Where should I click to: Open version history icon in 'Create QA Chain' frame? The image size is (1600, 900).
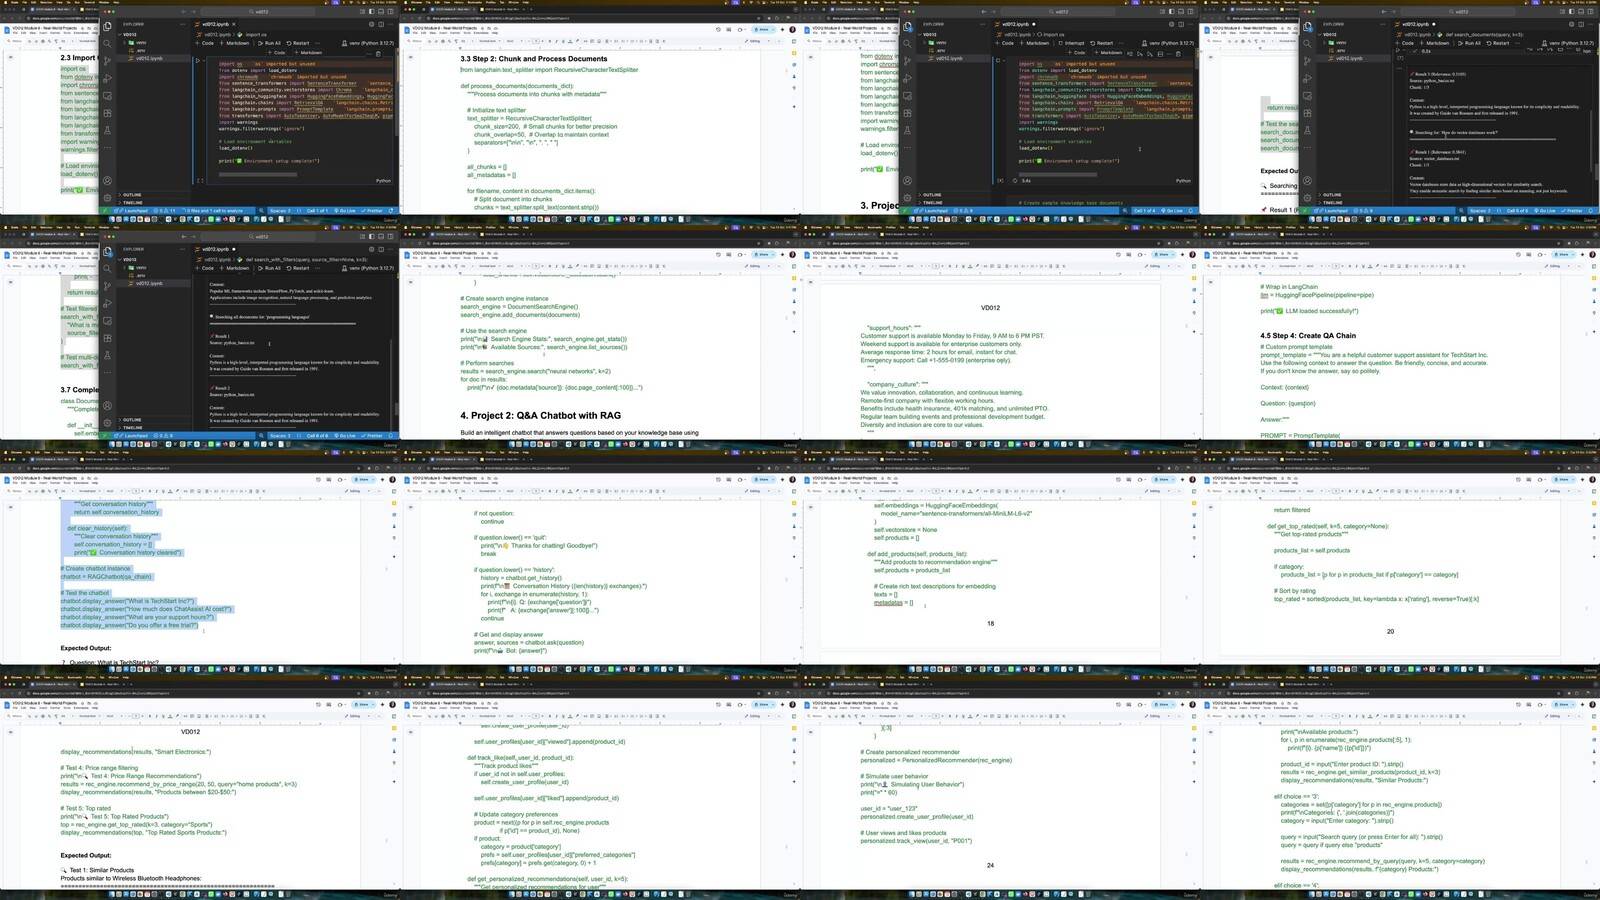(1520, 255)
